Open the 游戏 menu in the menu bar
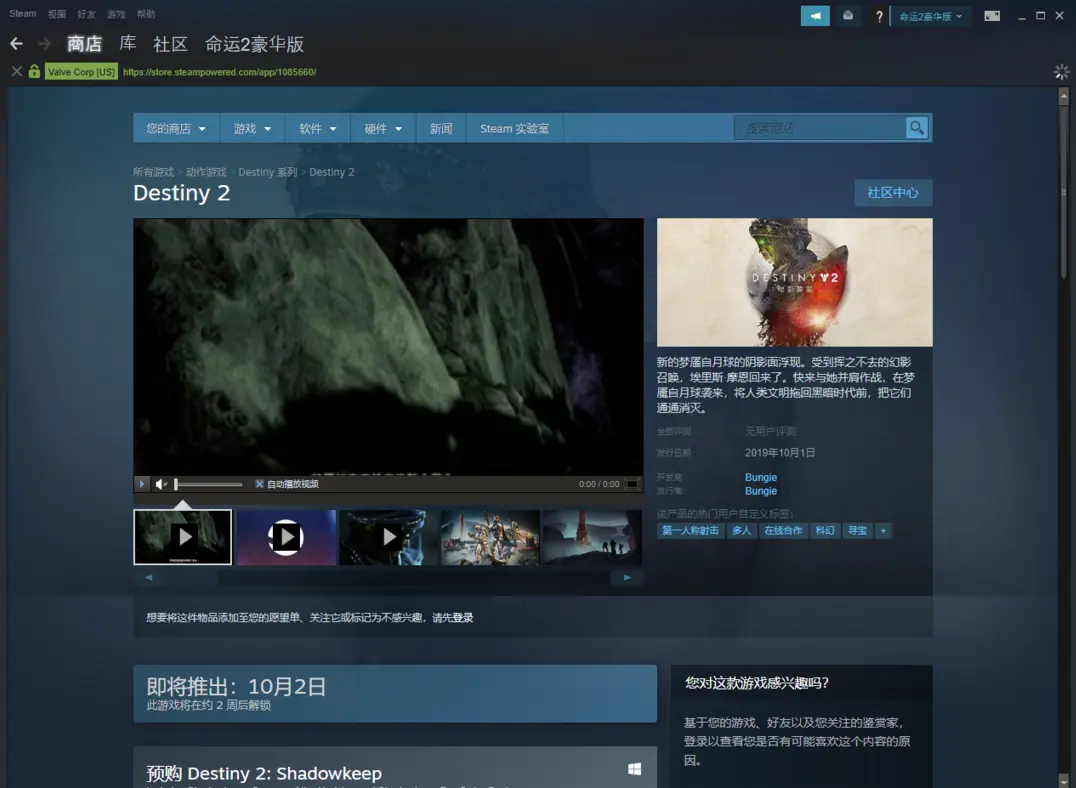The height and width of the screenshot is (788, 1076). pyautogui.click(x=116, y=14)
